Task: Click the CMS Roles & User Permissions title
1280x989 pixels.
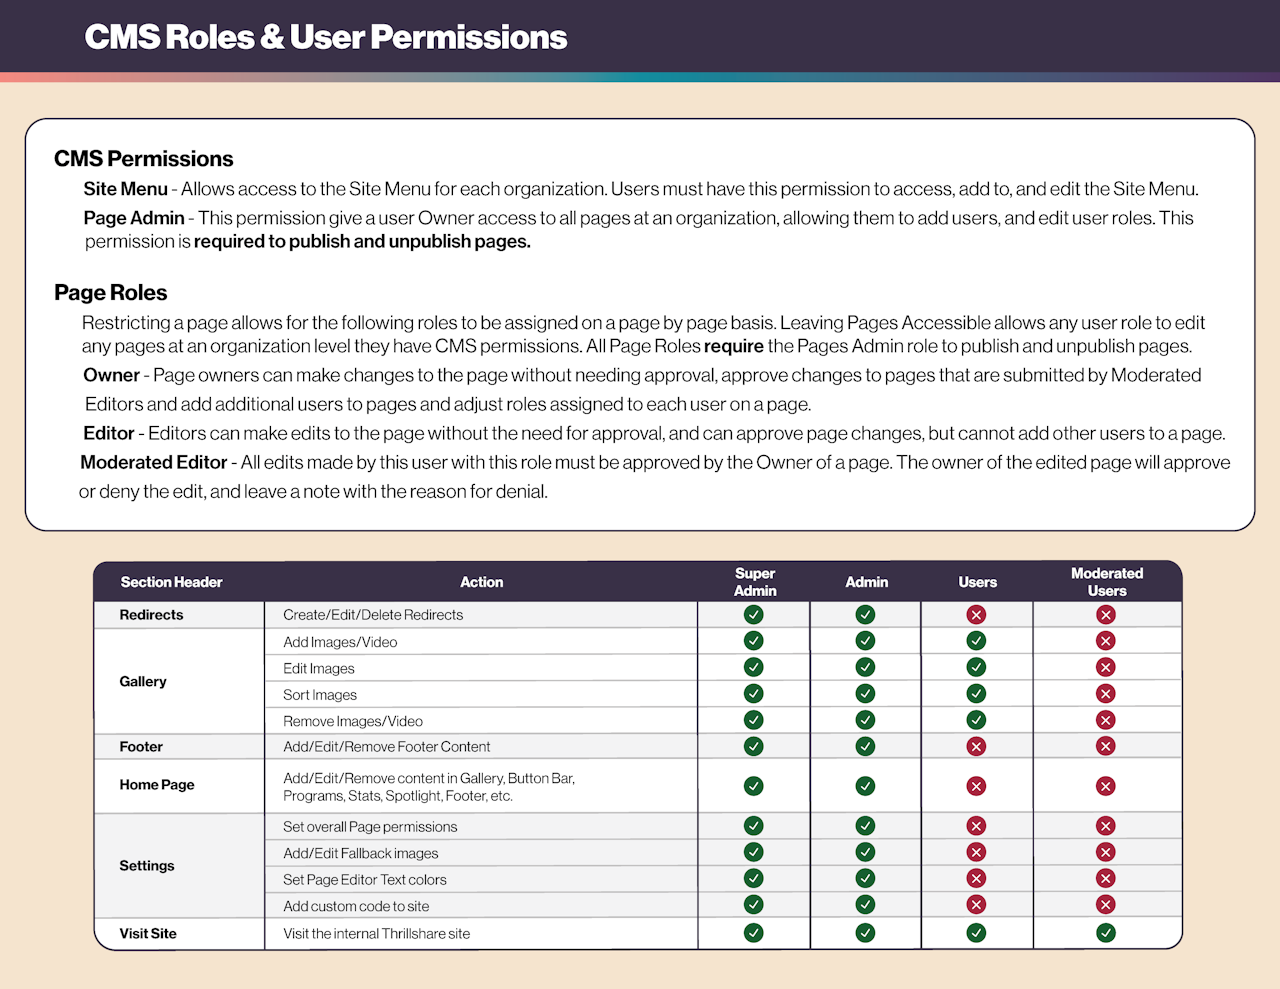Action: pyautogui.click(x=326, y=37)
